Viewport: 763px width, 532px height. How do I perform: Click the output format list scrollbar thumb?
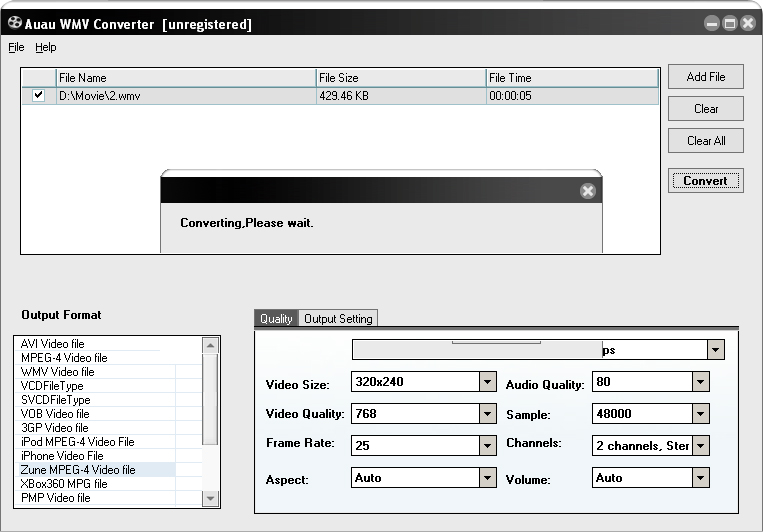(210, 399)
